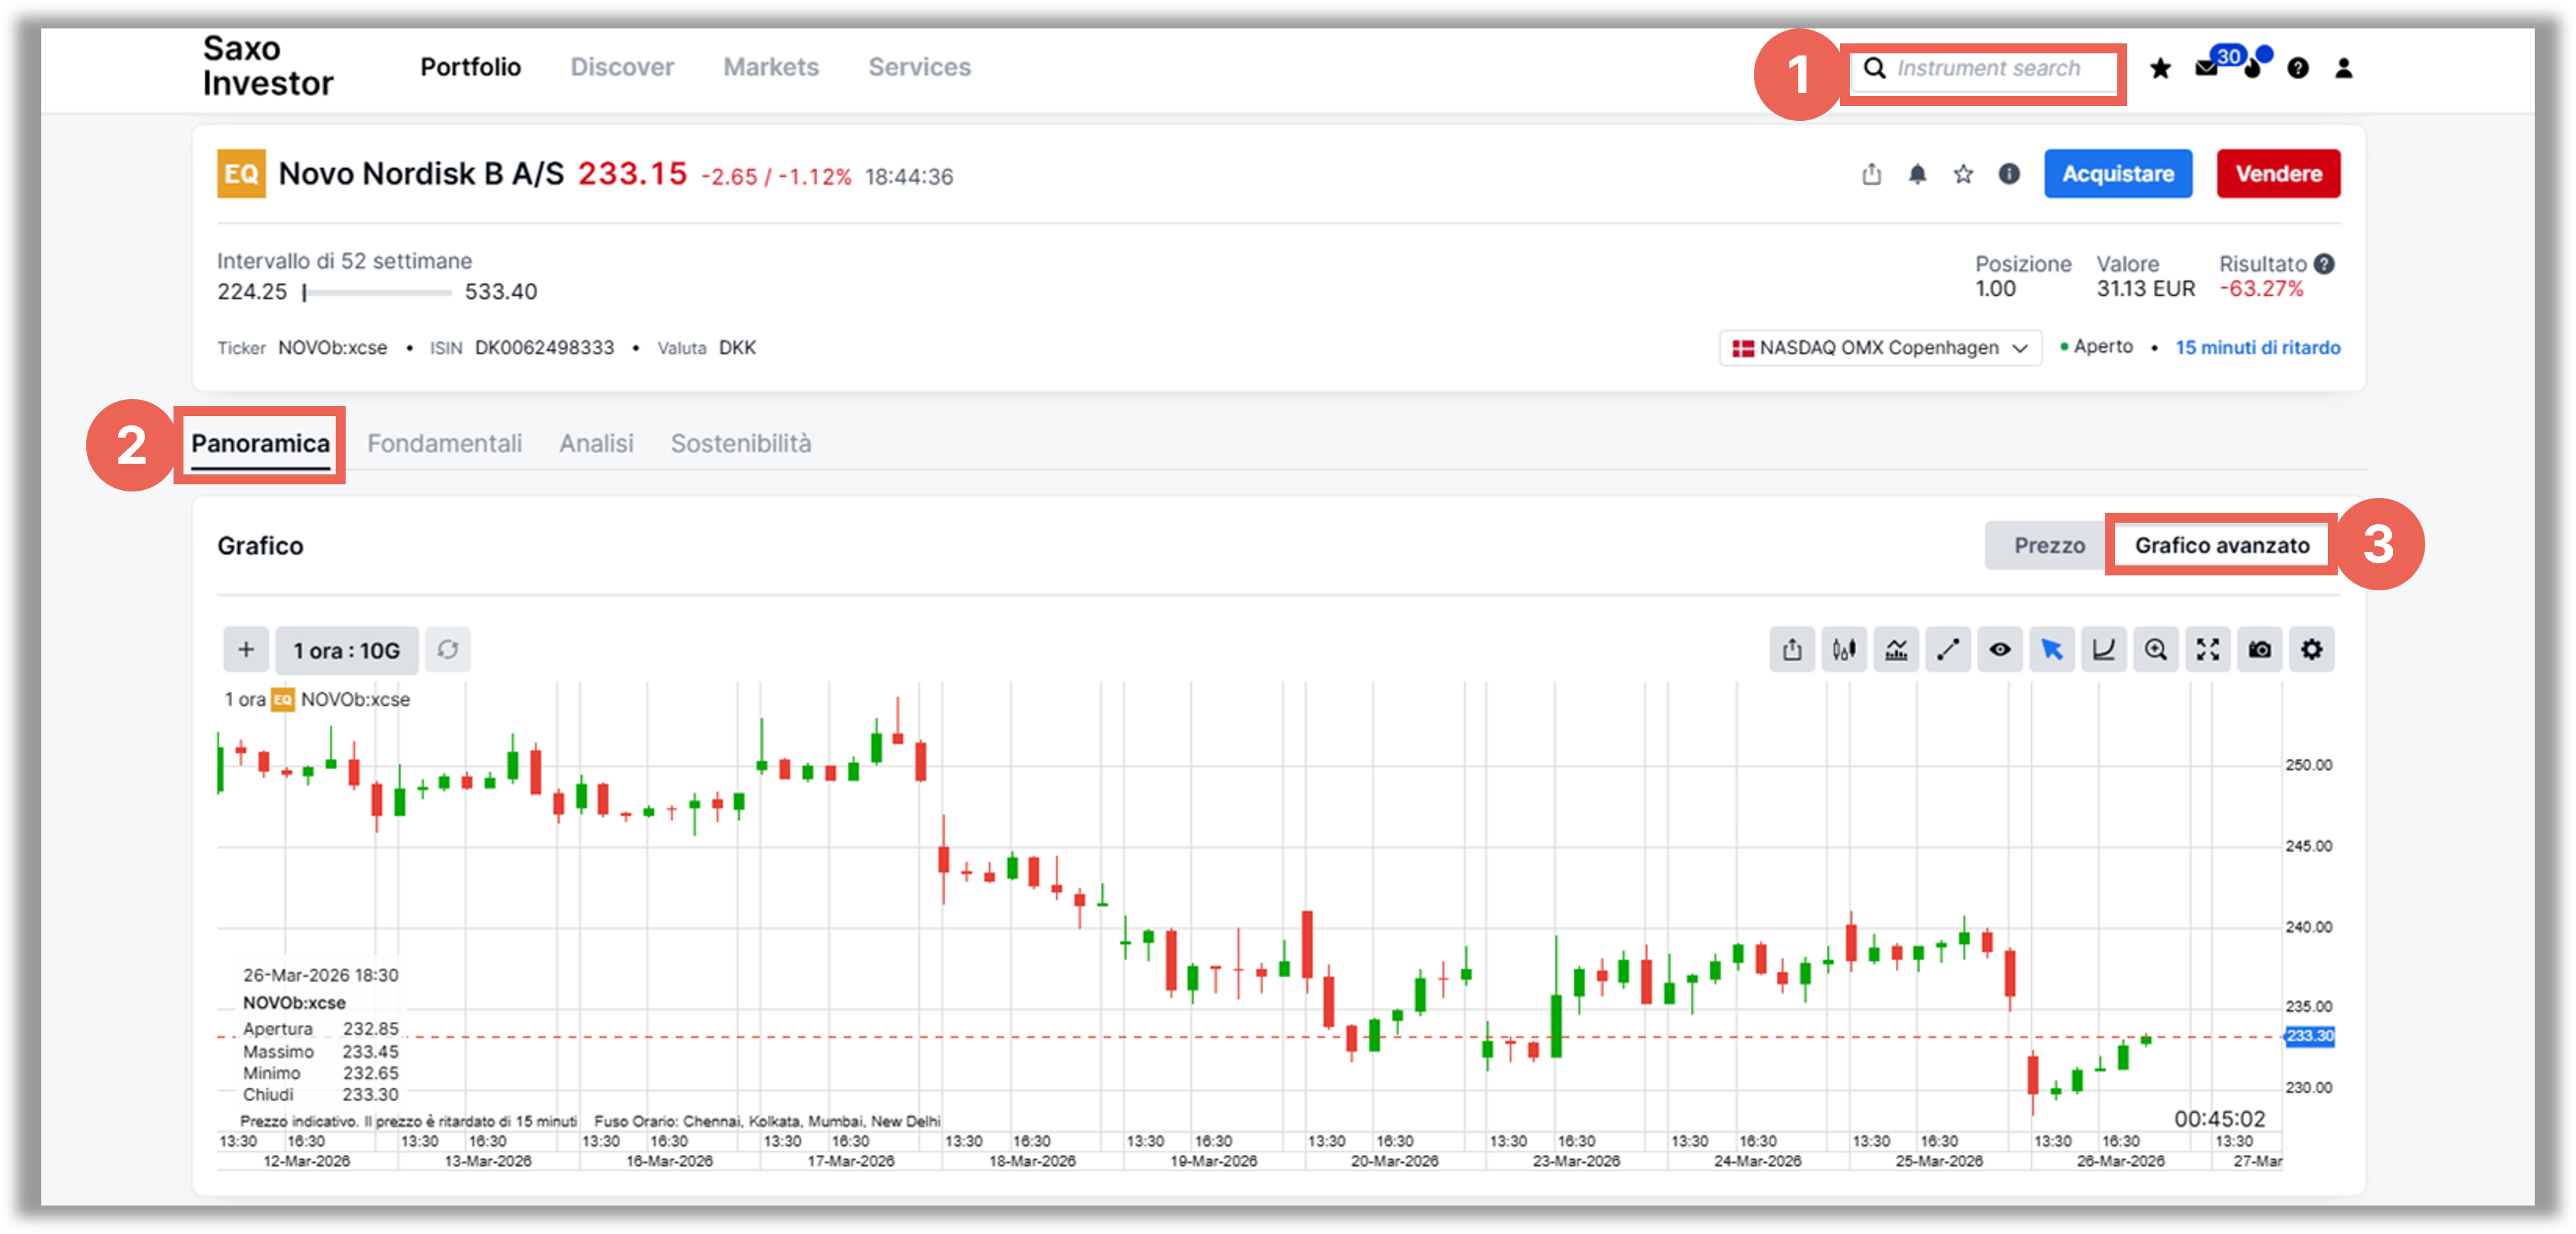Set a price alert with the bell icon
Screen dimensions: 2576x1234
[x=1917, y=174]
